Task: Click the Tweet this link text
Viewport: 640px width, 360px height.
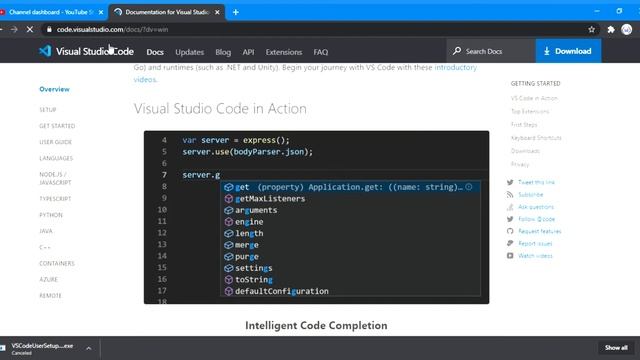Action: pos(536,182)
